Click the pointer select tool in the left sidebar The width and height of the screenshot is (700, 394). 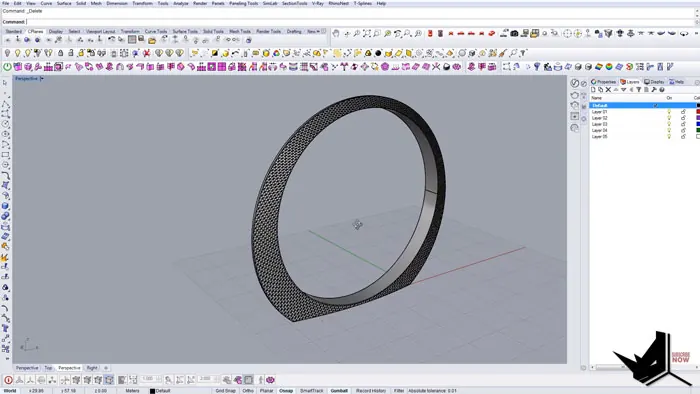(x=5, y=83)
